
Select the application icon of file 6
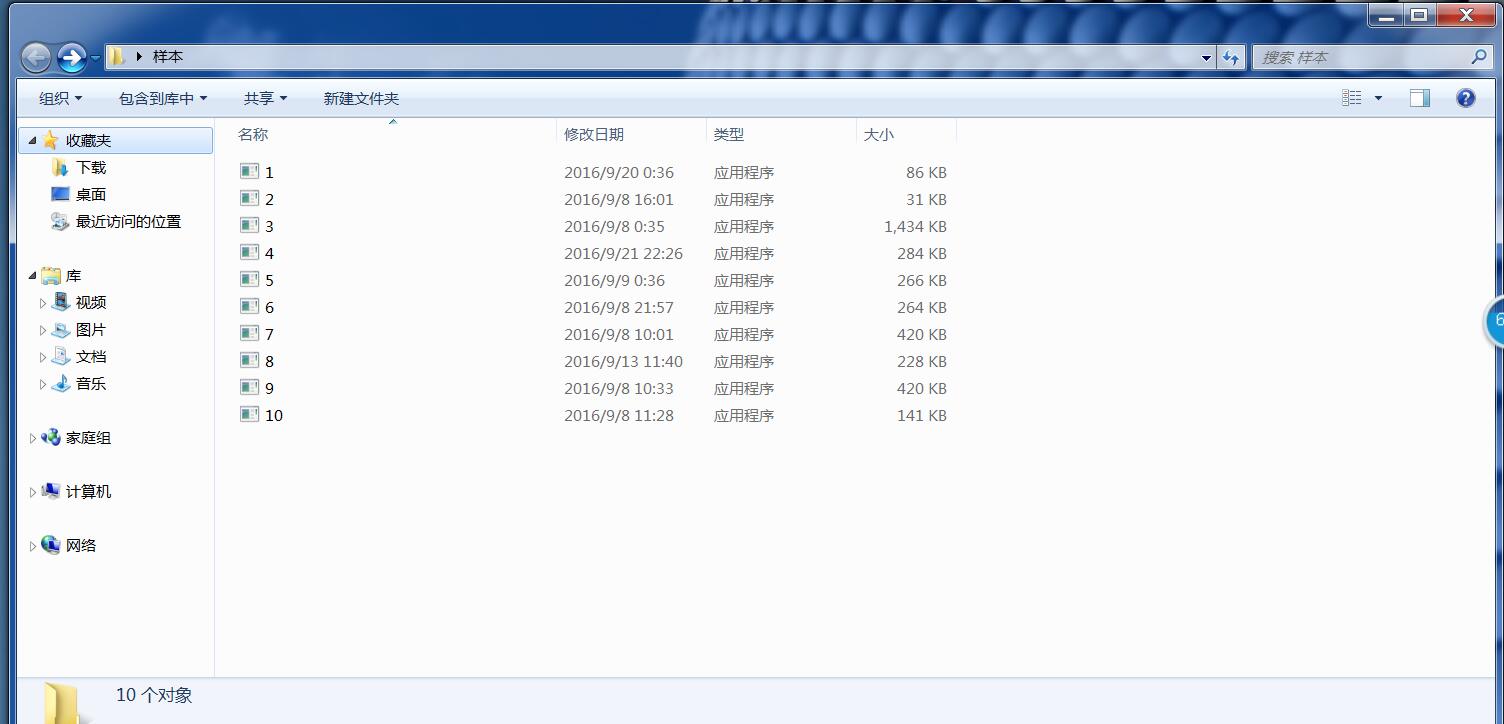[x=250, y=306]
